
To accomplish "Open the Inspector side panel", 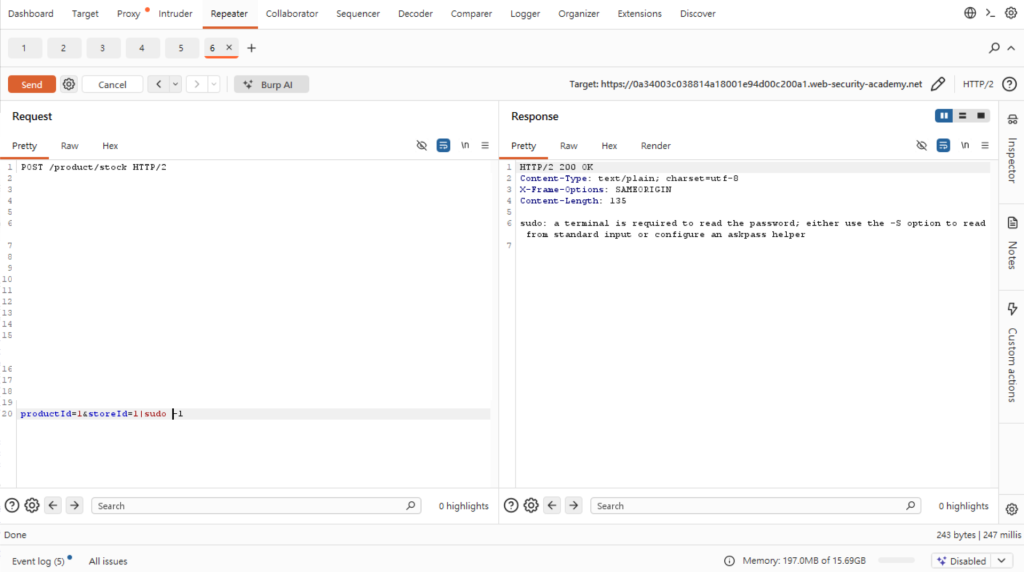I will click(x=1012, y=150).
